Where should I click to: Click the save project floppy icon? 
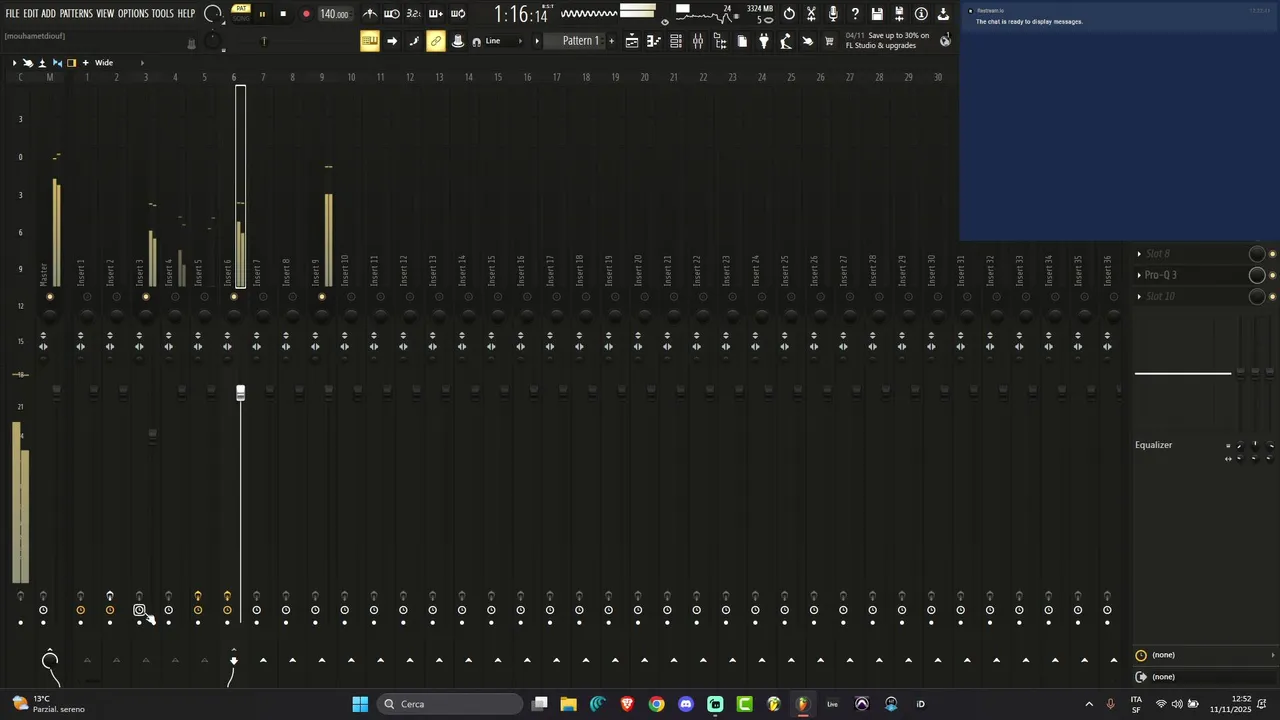tap(877, 14)
